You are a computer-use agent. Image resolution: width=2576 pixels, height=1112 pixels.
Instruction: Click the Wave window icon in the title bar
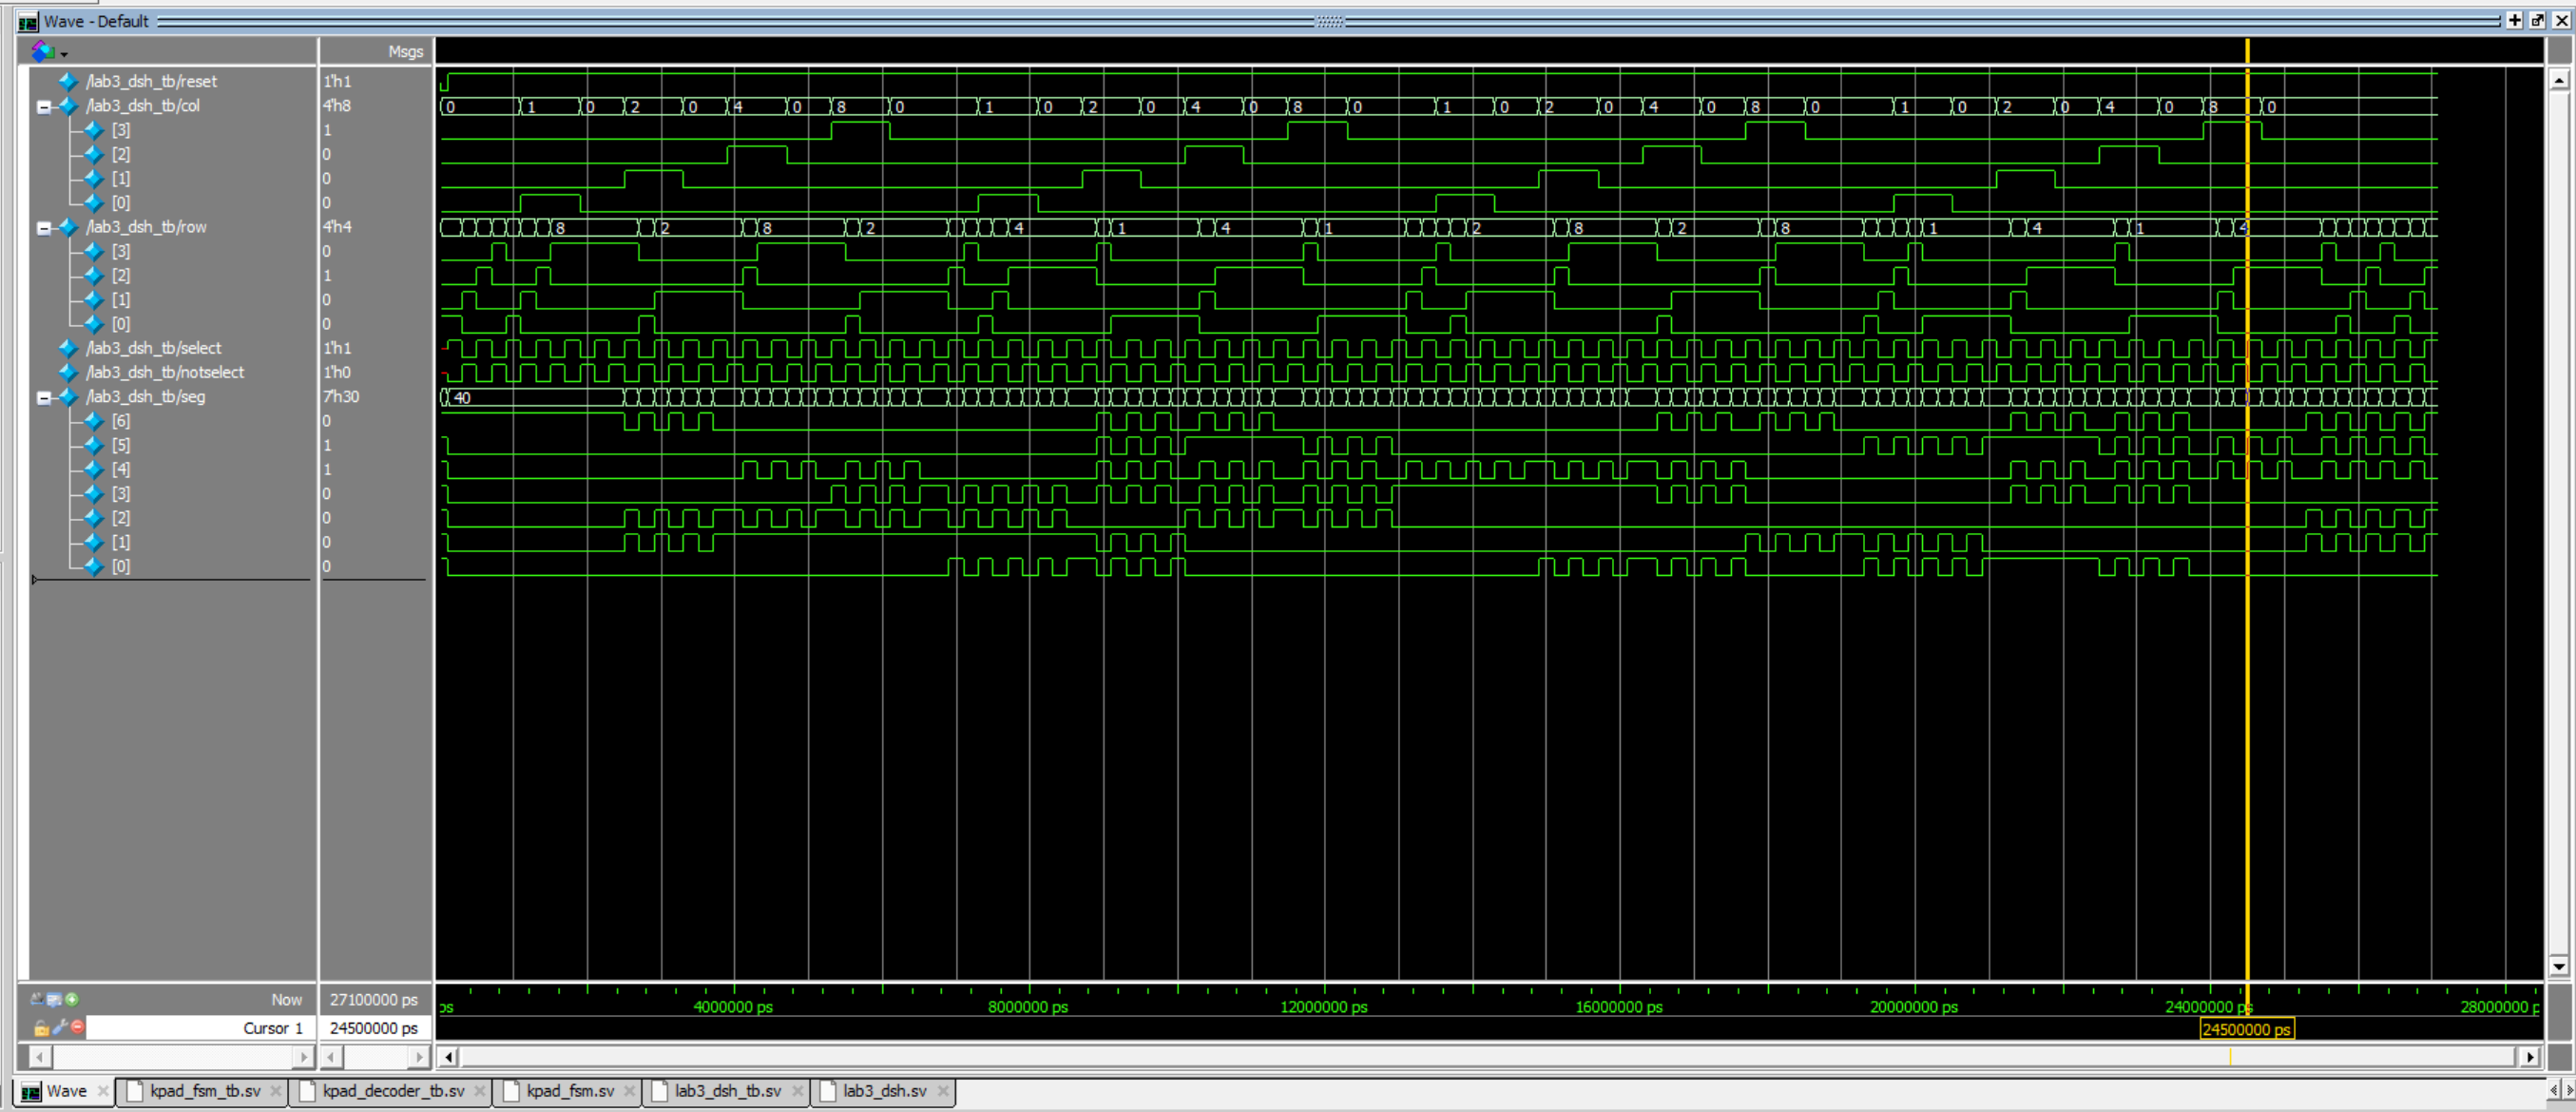click(27, 20)
